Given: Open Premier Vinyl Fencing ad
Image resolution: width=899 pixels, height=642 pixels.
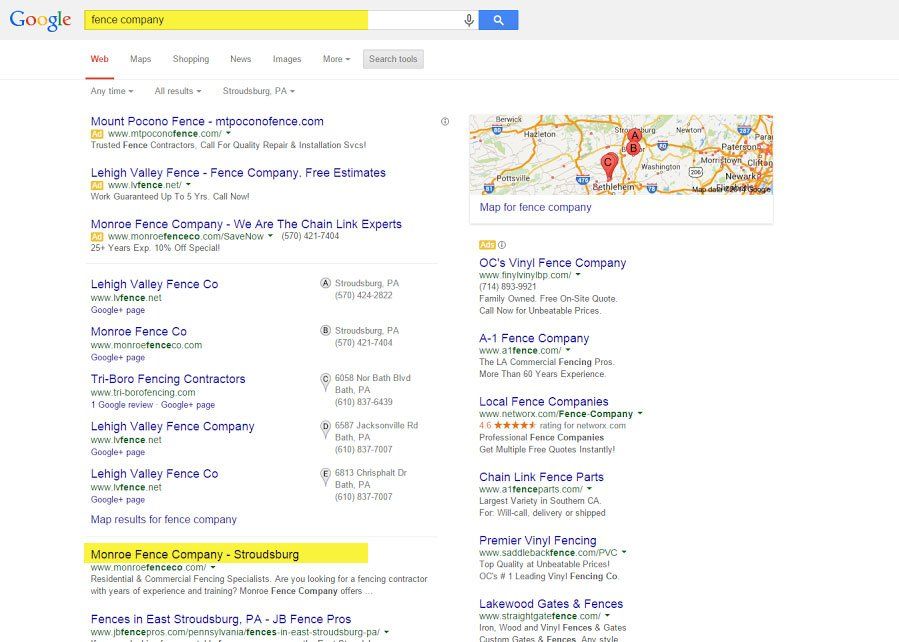Looking at the screenshot, I should click(x=538, y=541).
